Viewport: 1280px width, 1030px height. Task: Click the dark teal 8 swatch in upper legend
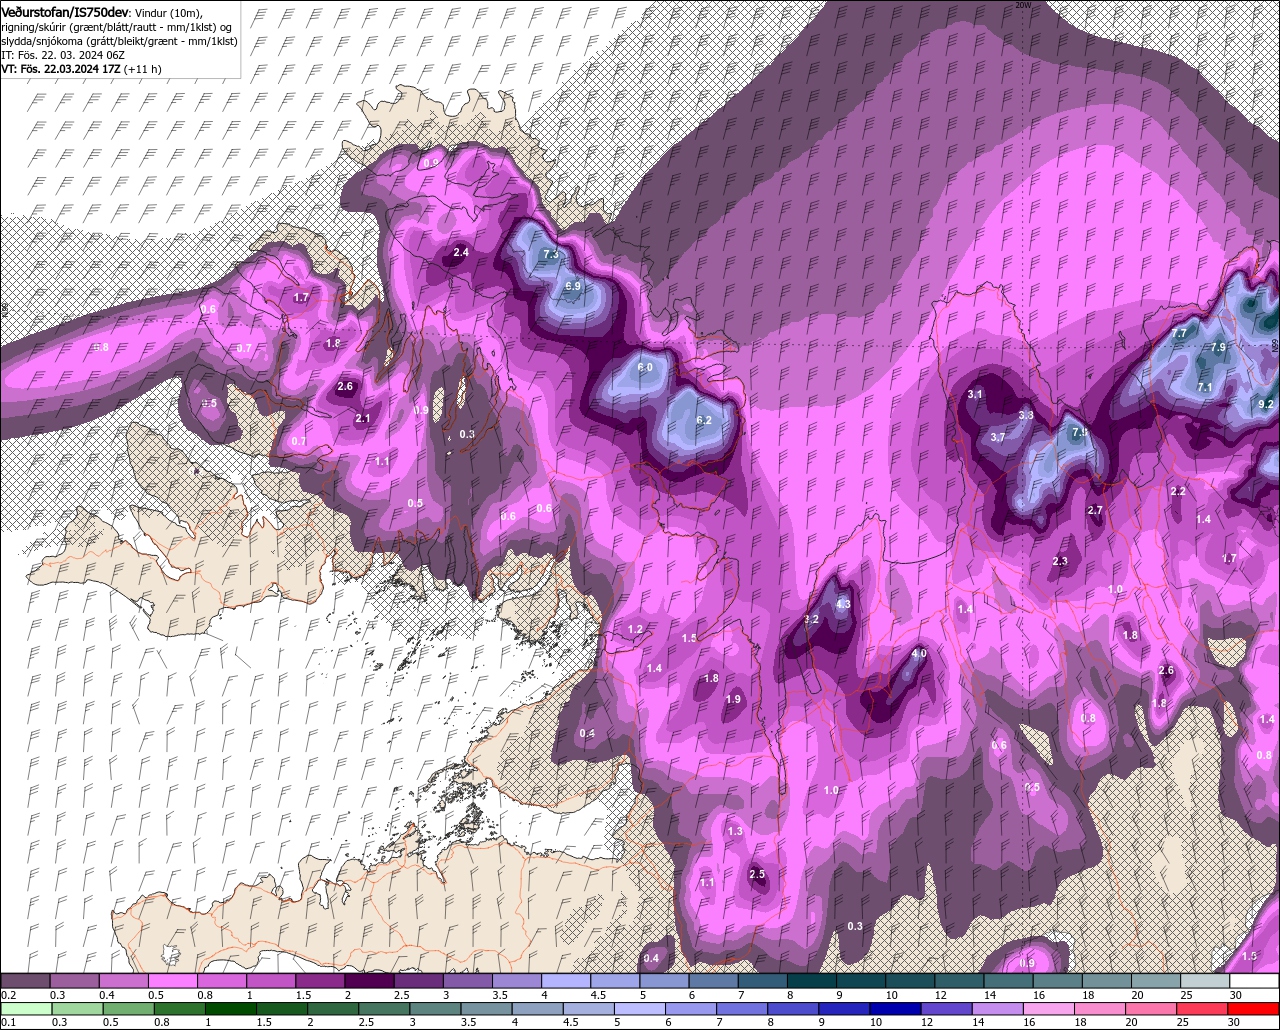[x=812, y=981]
